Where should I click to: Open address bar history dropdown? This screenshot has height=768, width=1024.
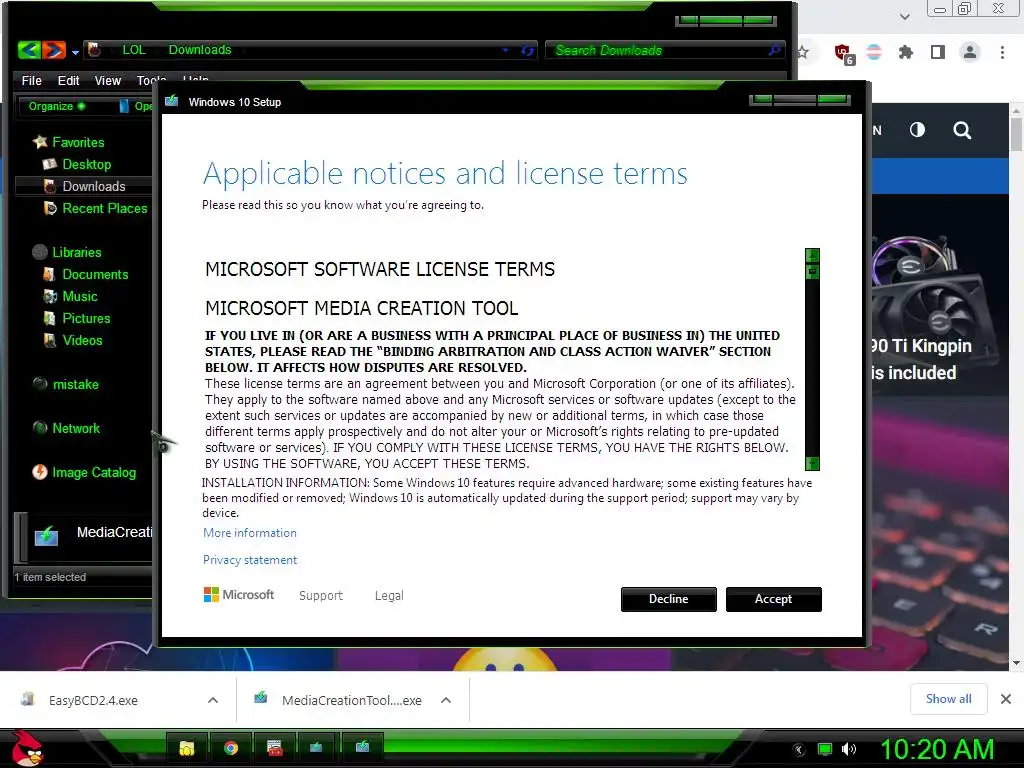coord(505,50)
